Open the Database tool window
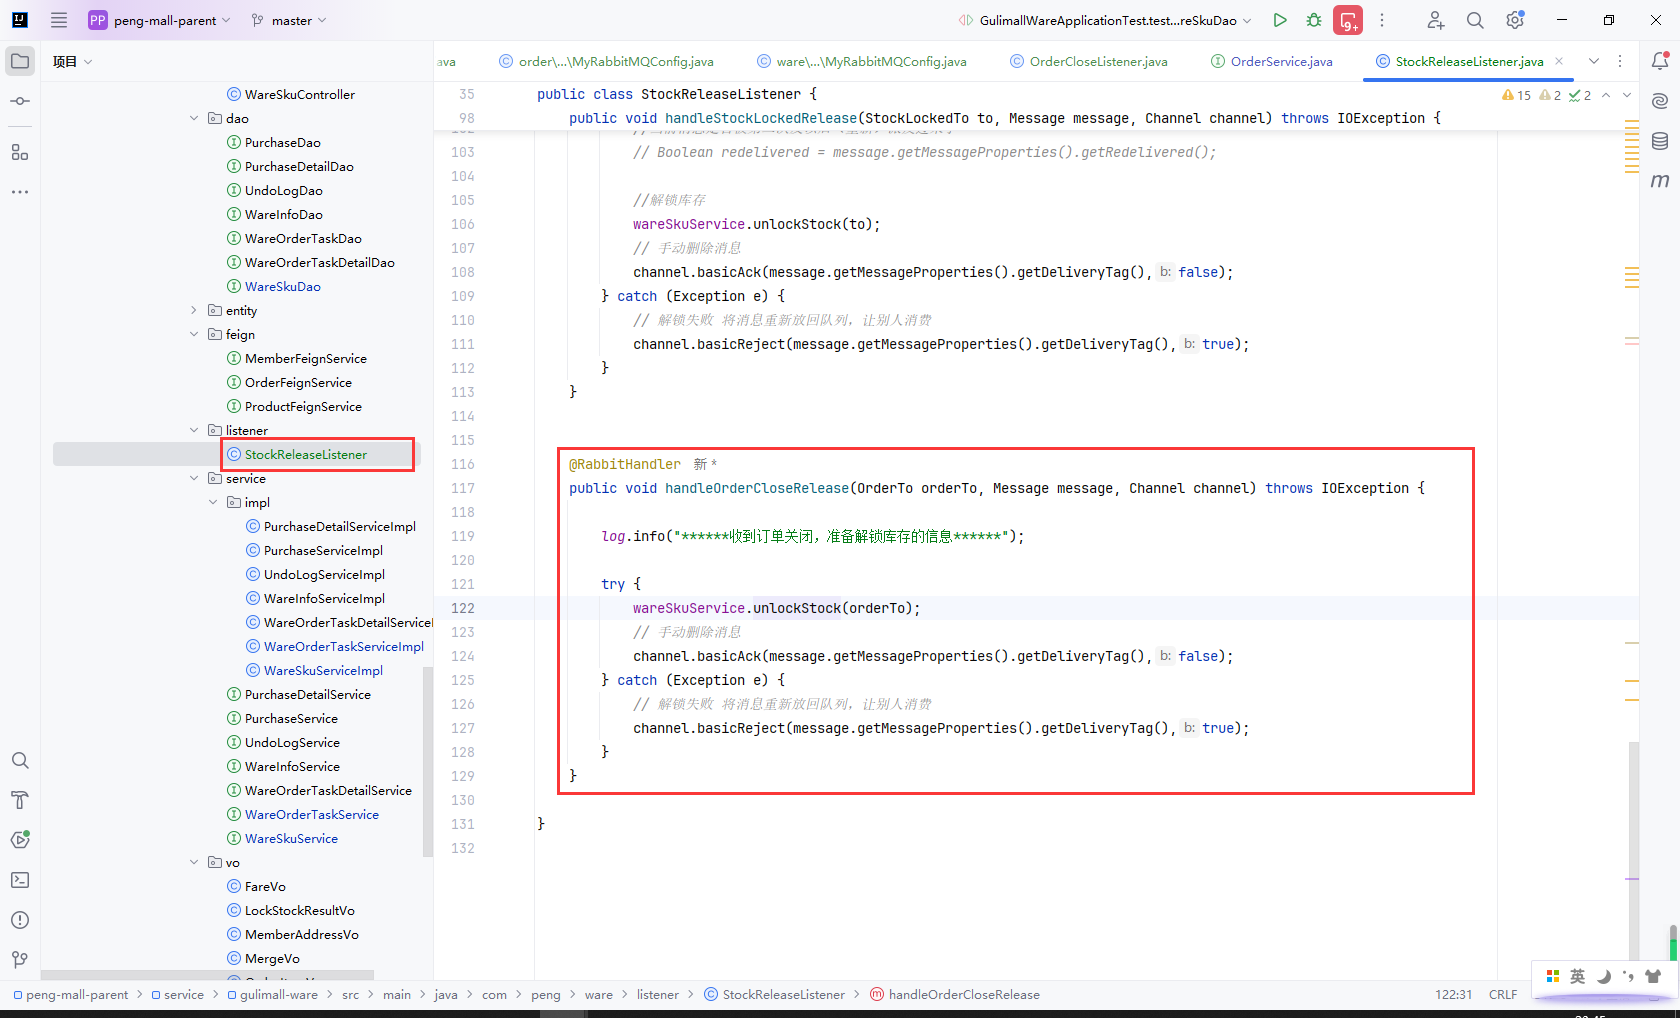Viewport: 1680px width, 1018px height. 1660,141
